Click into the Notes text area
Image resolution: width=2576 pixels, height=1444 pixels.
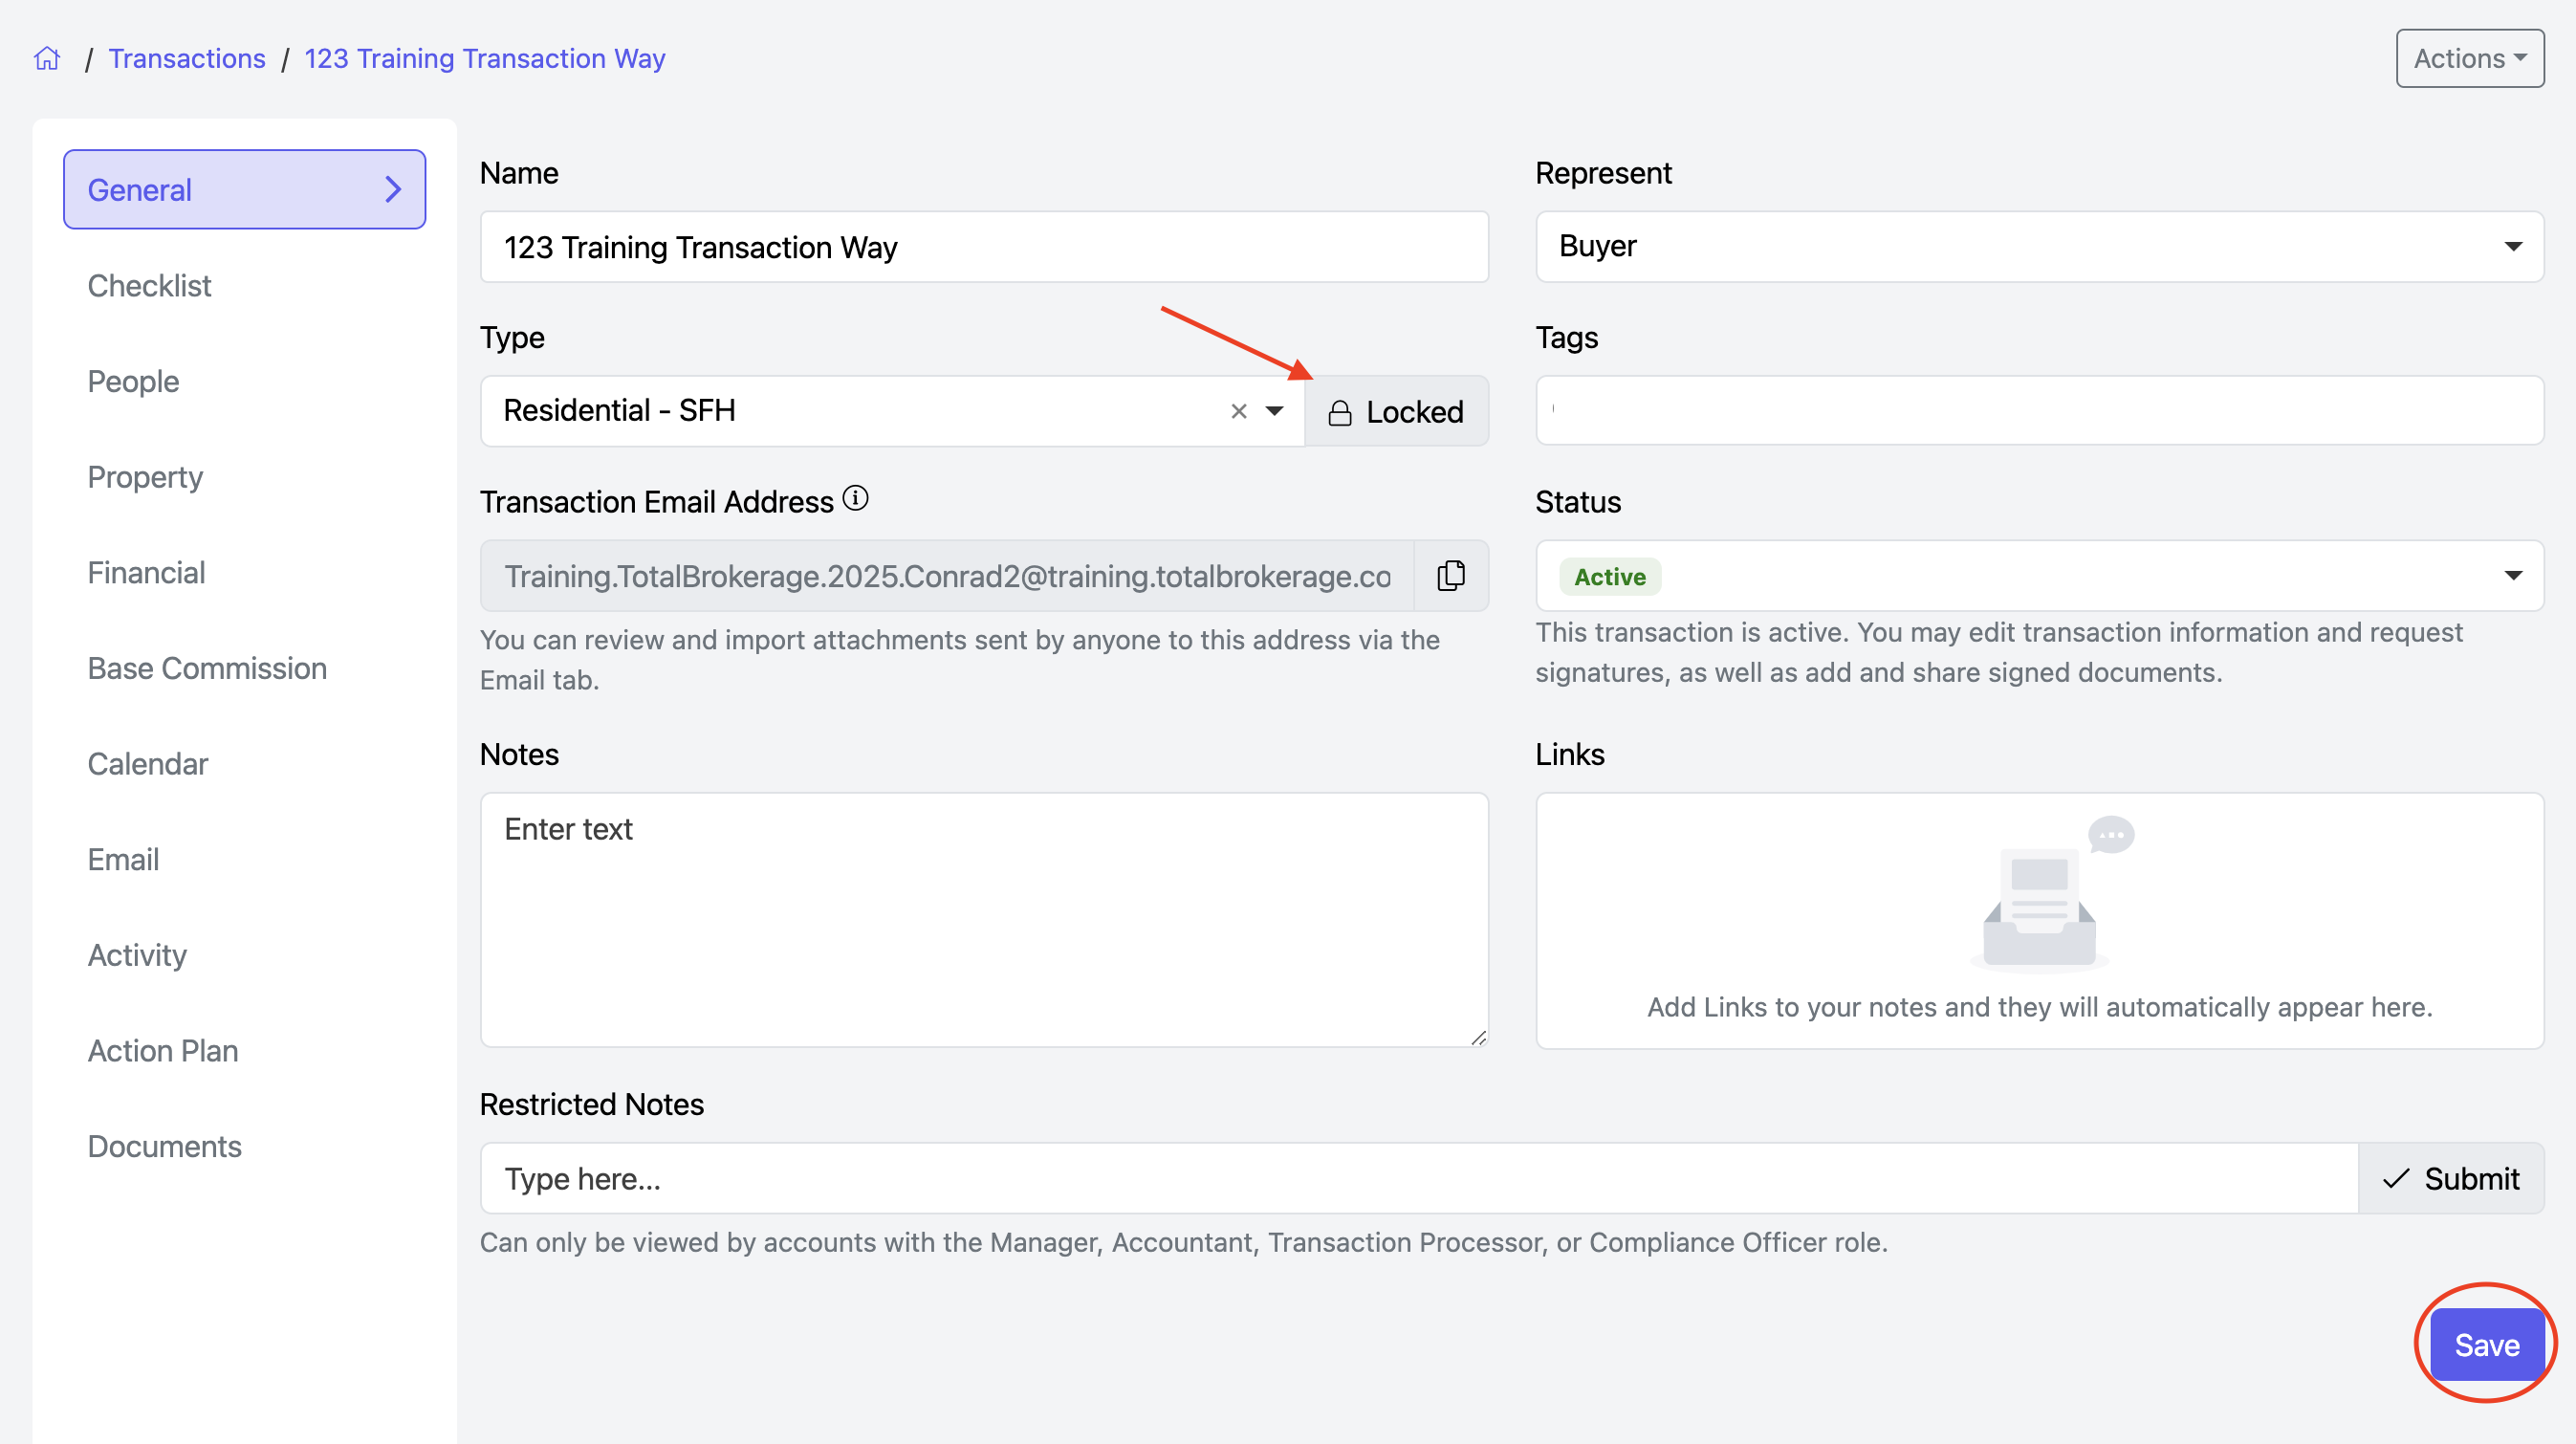point(983,919)
